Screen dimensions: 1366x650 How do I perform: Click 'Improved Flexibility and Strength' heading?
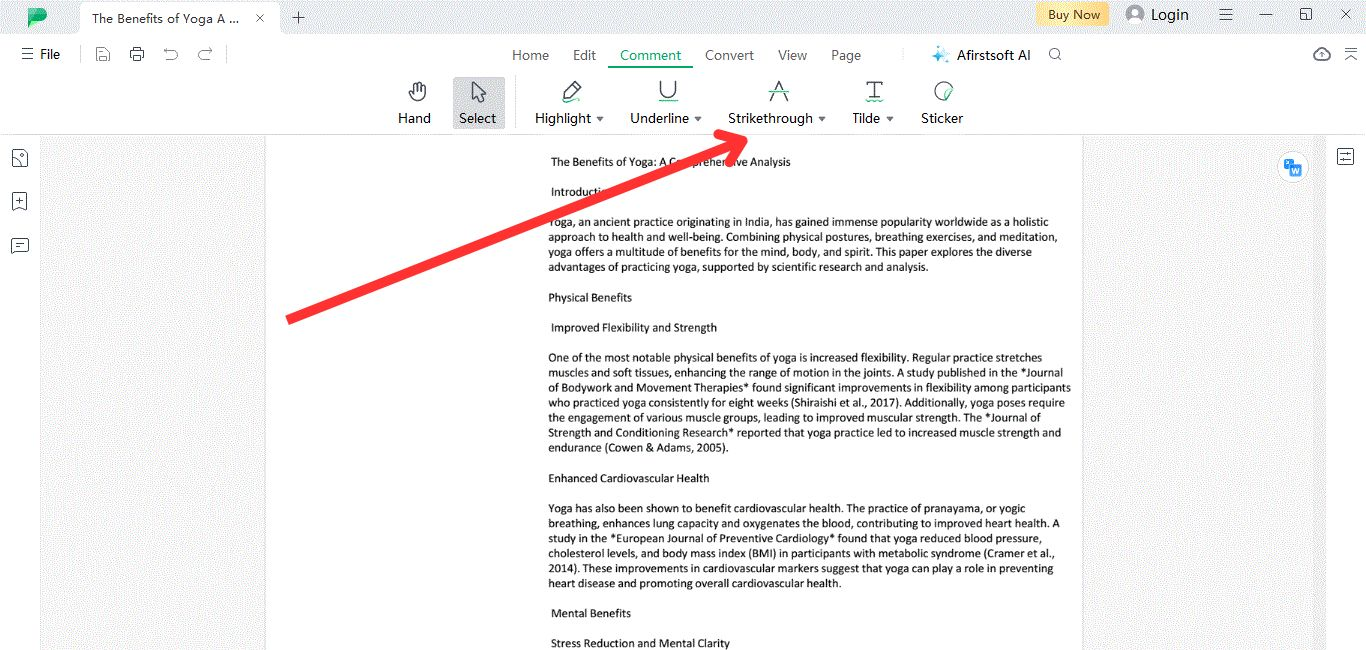click(x=634, y=328)
